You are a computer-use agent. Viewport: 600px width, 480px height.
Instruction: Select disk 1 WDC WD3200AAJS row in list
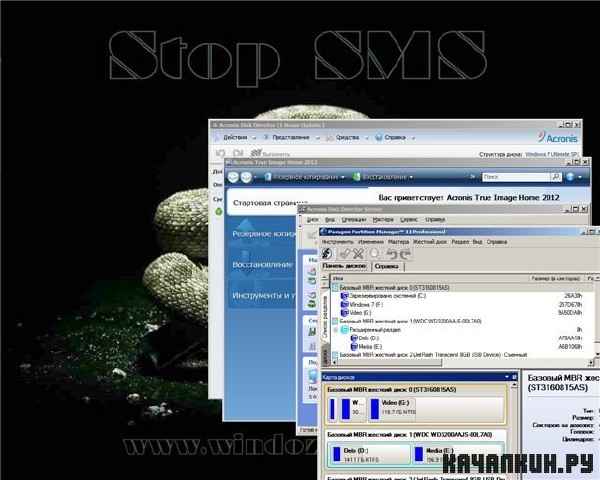coord(463,321)
